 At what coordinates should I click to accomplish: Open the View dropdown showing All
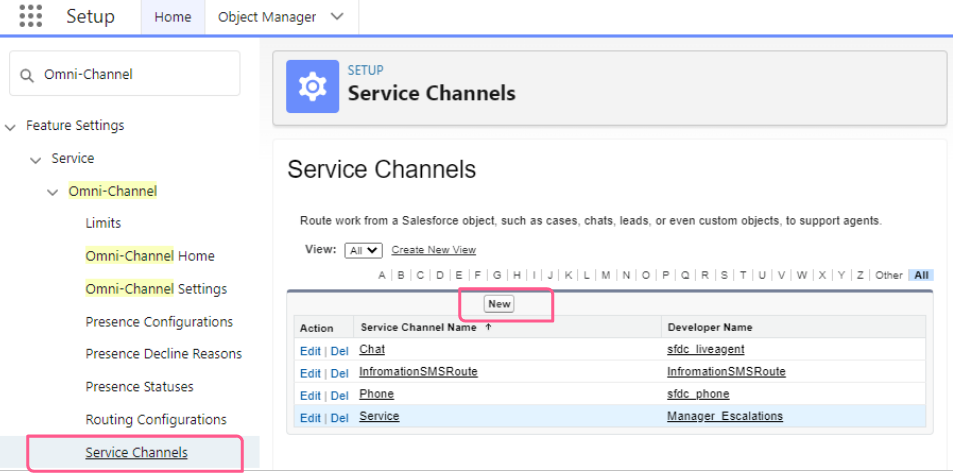pos(362,250)
